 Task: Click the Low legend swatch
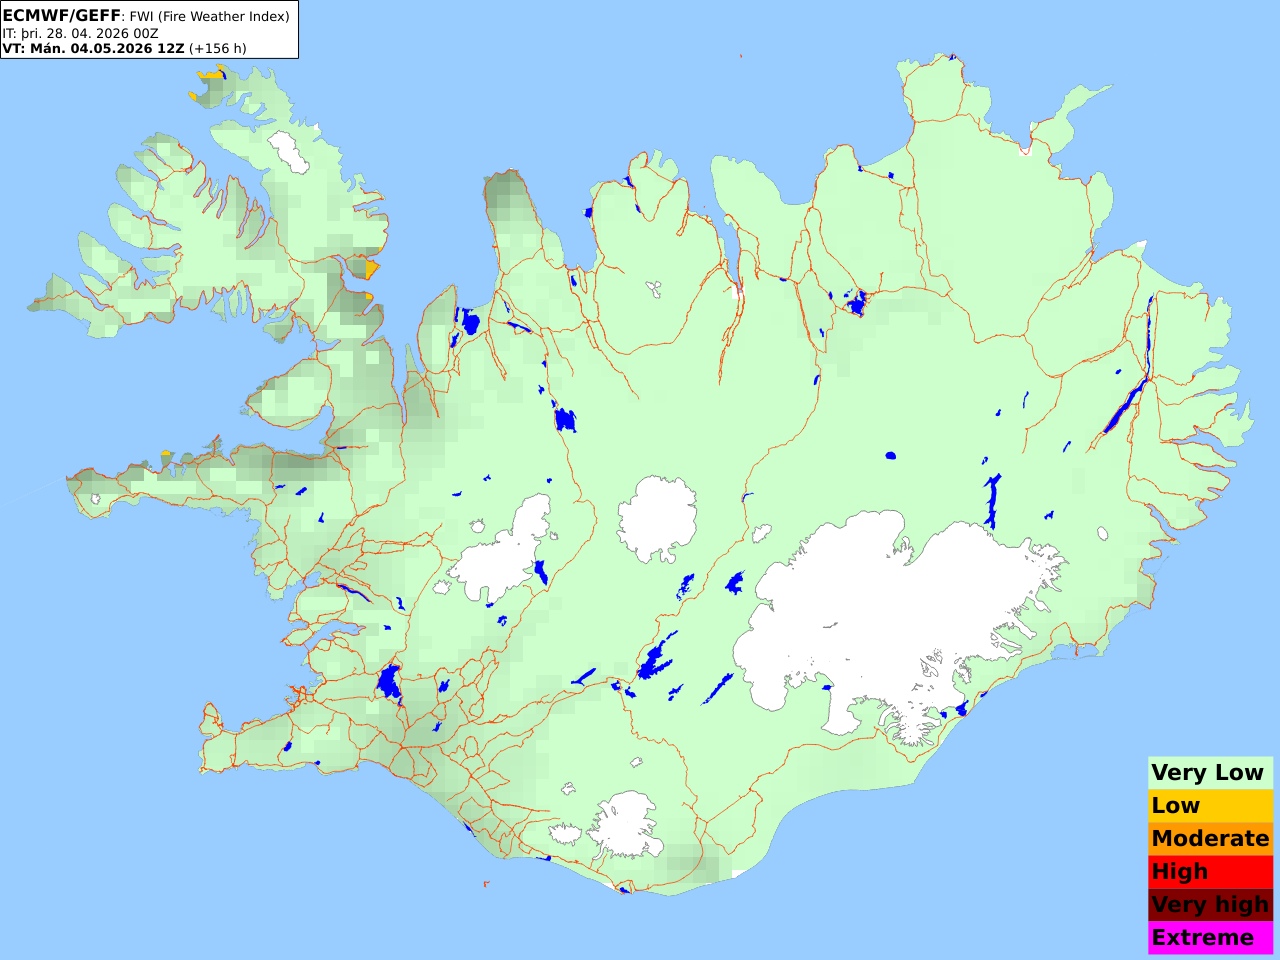tap(1210, 806)
